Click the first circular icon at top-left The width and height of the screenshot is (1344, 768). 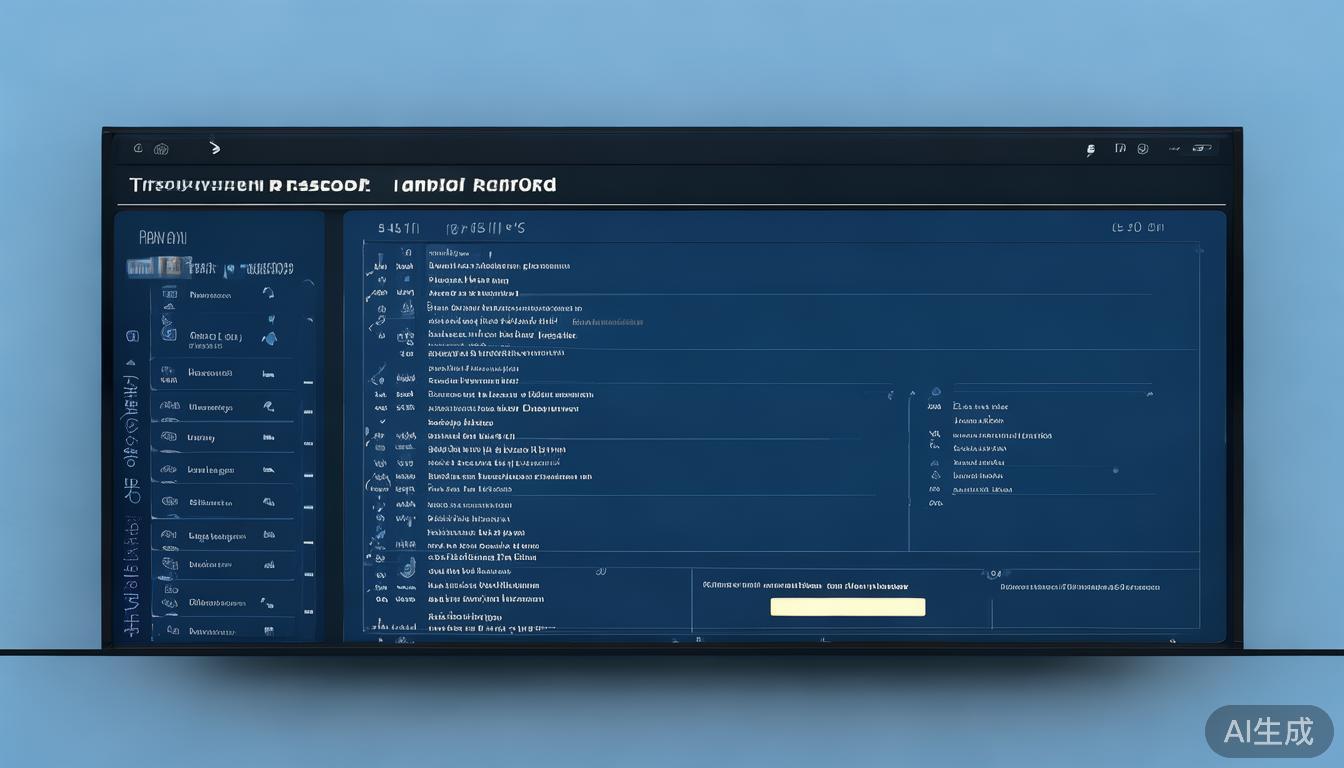(x=139, y=149)
